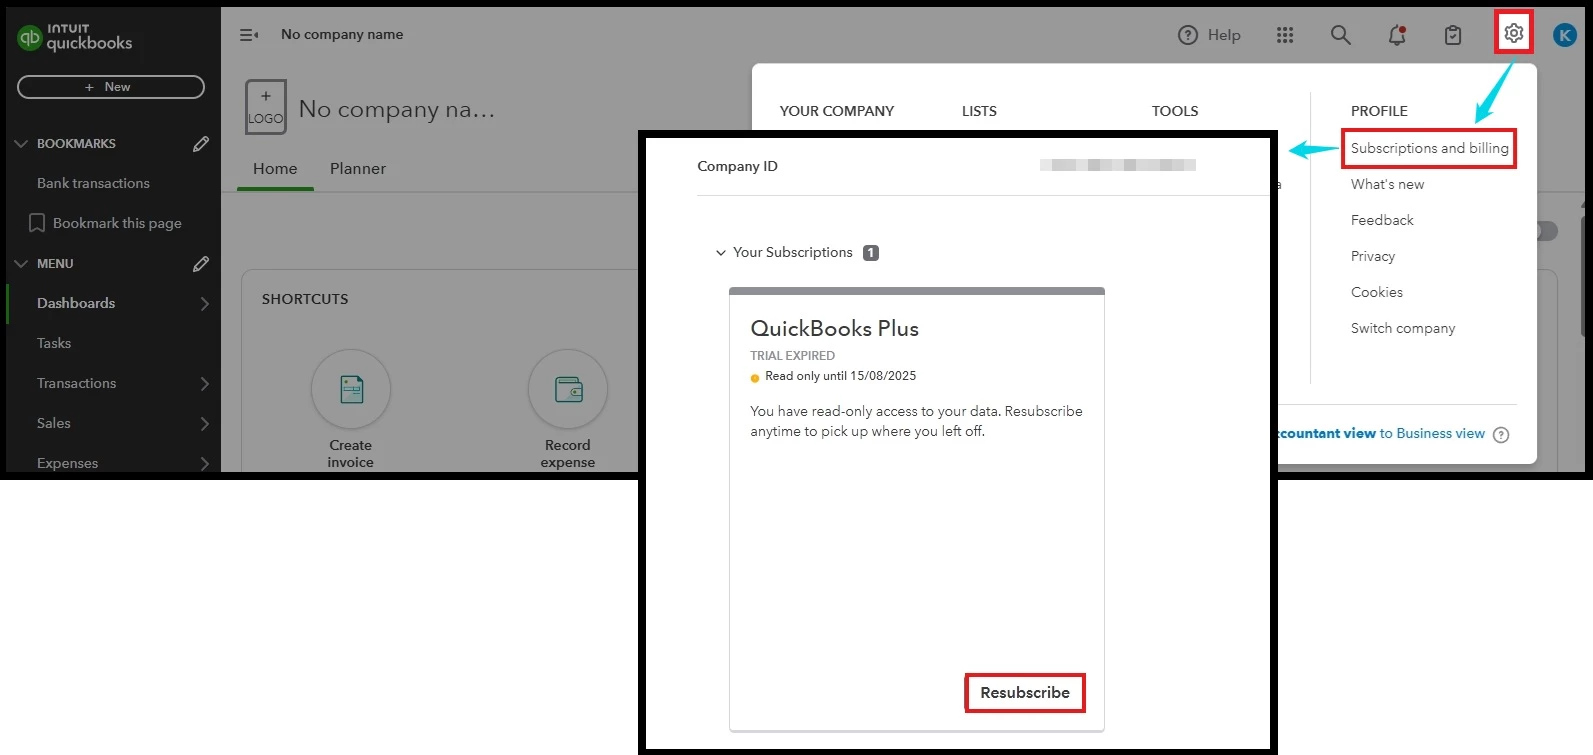
Task: Open Sales in the sidebar
Action: 54,423
